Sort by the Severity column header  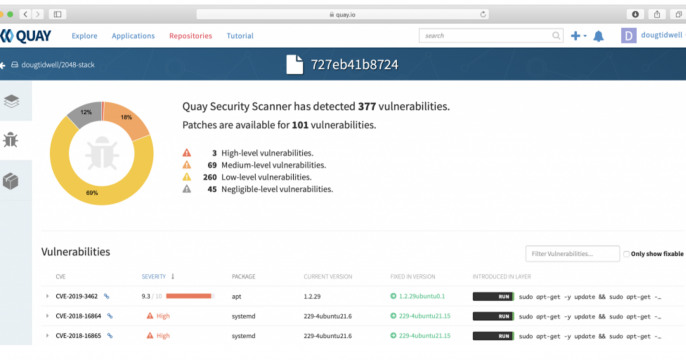(x=154, y=276)
